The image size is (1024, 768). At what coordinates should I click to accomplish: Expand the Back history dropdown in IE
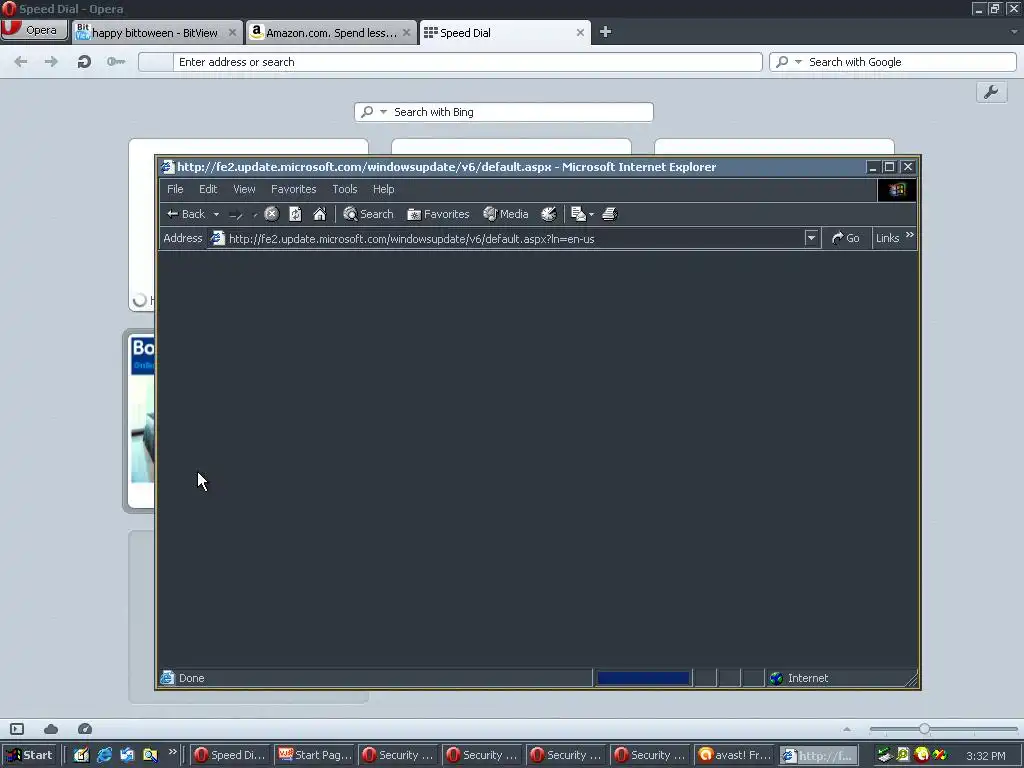pos(216,214)
